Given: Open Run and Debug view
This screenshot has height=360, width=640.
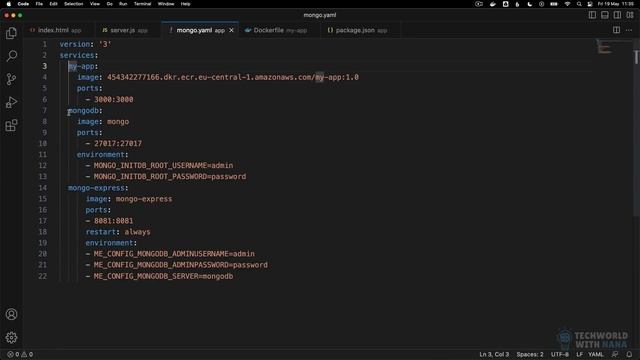Looking at the screenshot, I should click(11, 102).
